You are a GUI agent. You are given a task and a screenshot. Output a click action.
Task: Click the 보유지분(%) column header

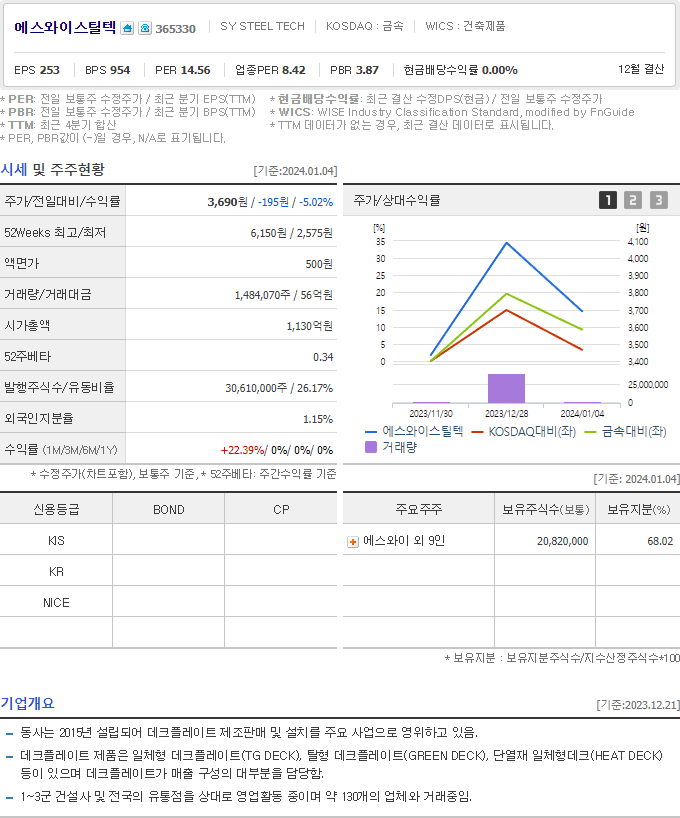coord(638,510)
